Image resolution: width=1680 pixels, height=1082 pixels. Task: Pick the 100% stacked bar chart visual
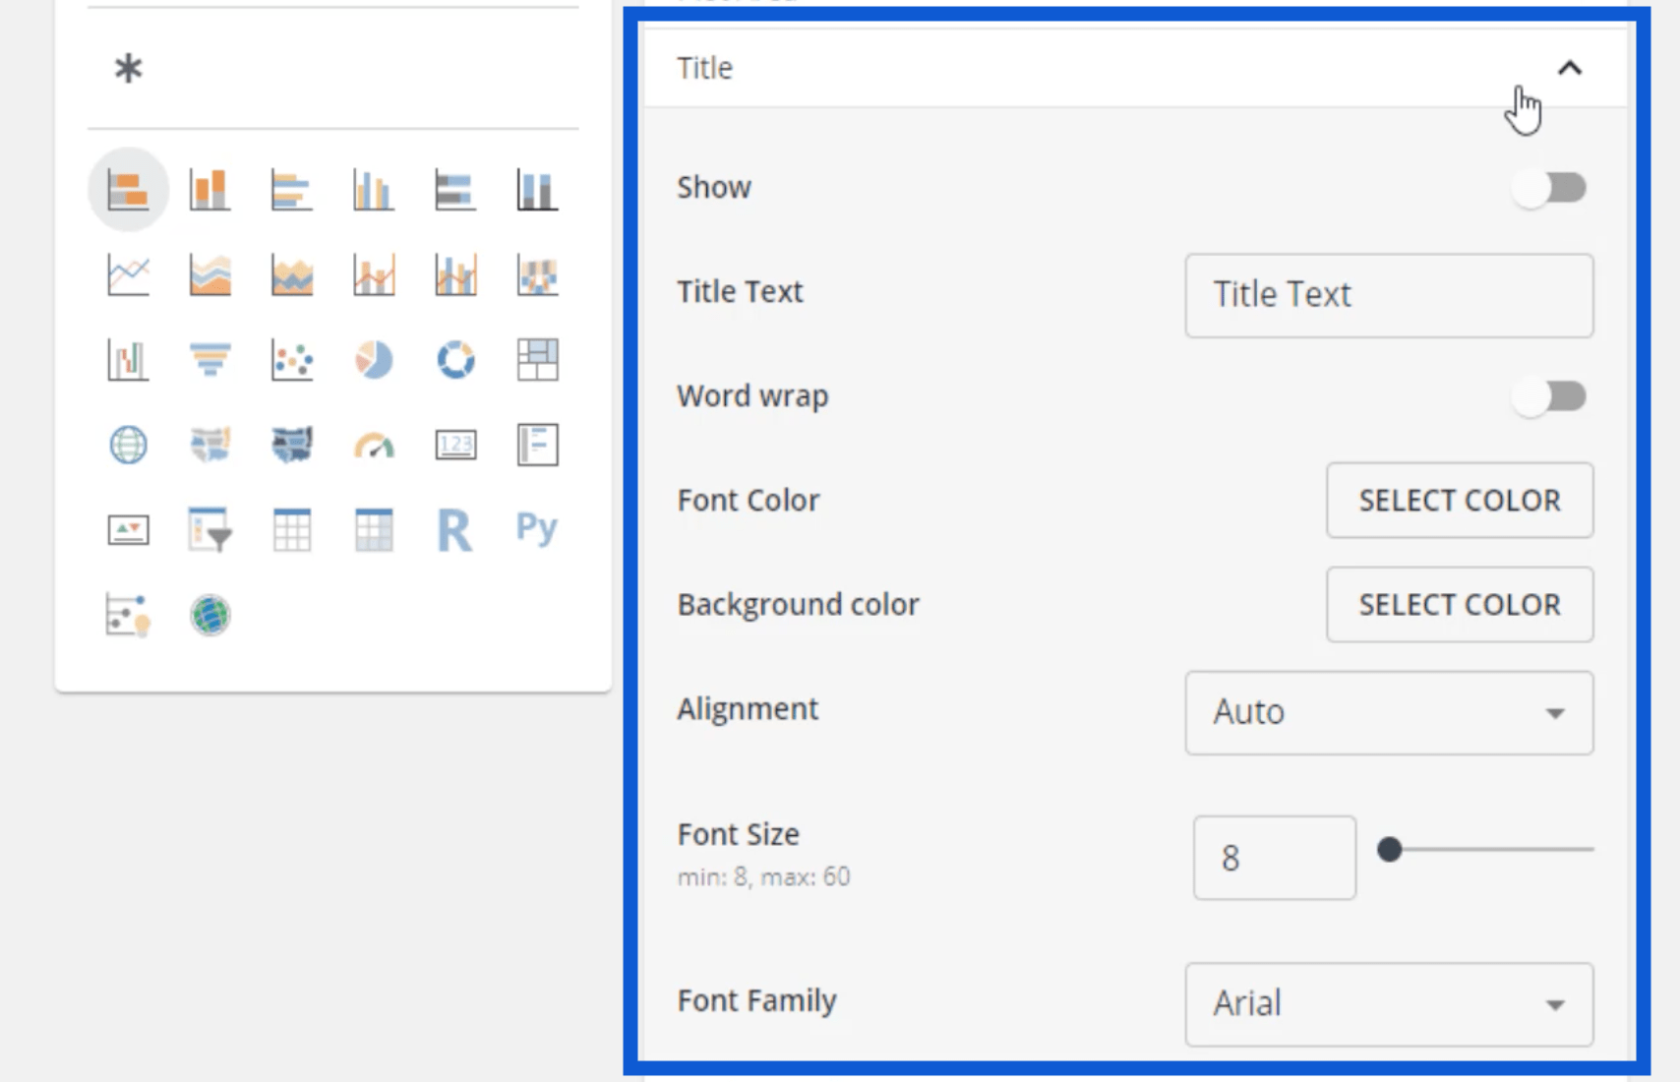pyautogui.click(x=455, y=189)
